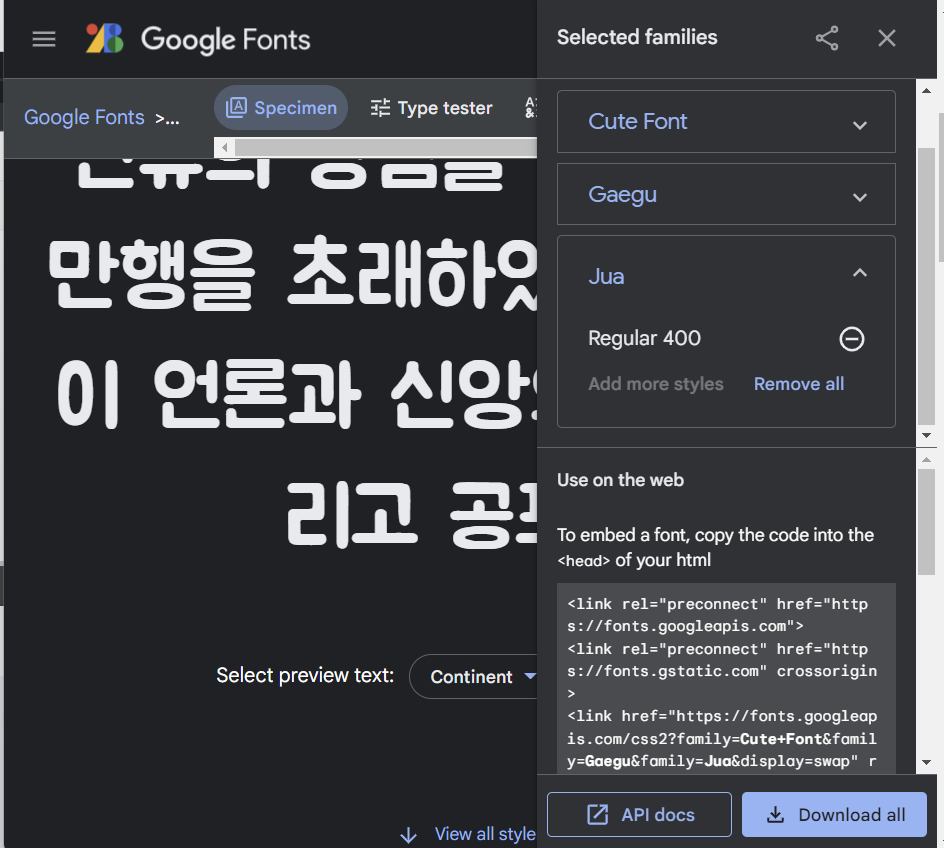Click the Use on the web heading

point(620,480)
